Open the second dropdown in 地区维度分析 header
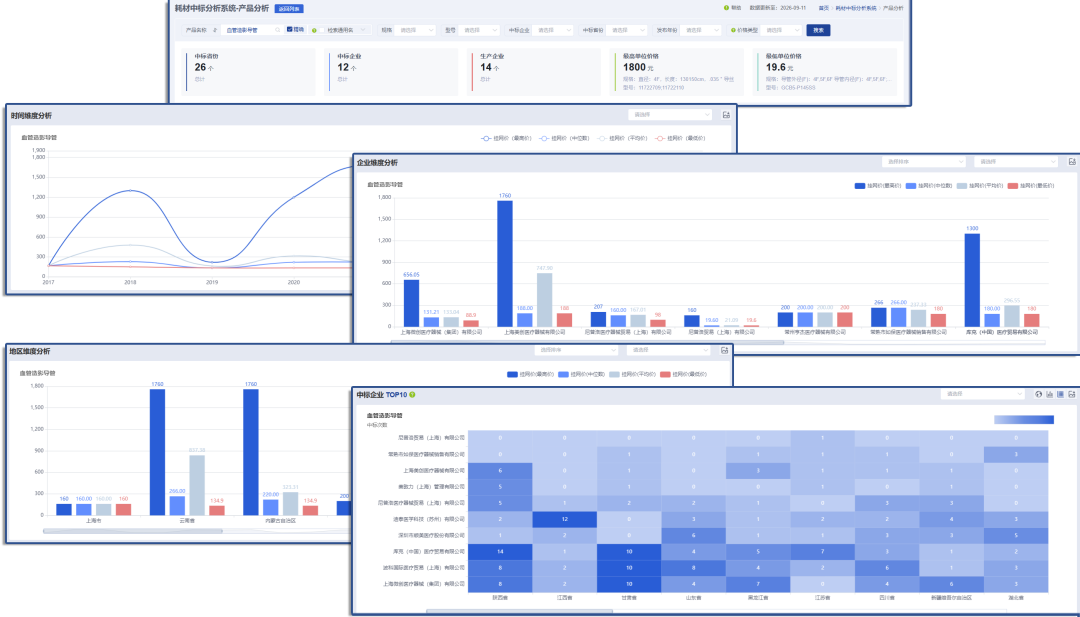This screenshot has height=617, width=1080. click(x=668, y=351)
